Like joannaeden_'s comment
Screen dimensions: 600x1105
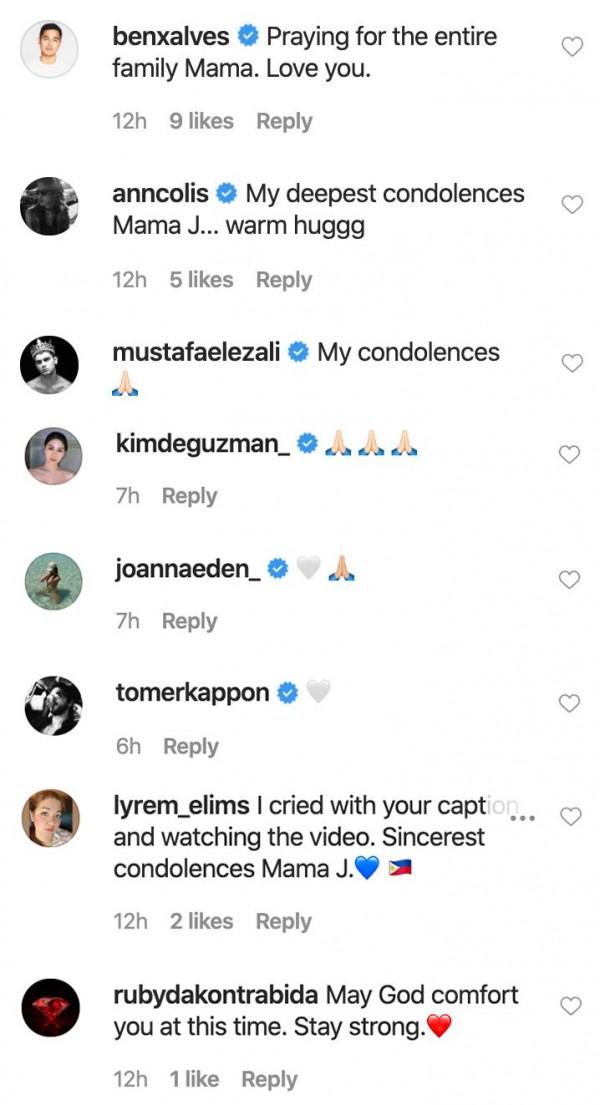pos(568,579)
